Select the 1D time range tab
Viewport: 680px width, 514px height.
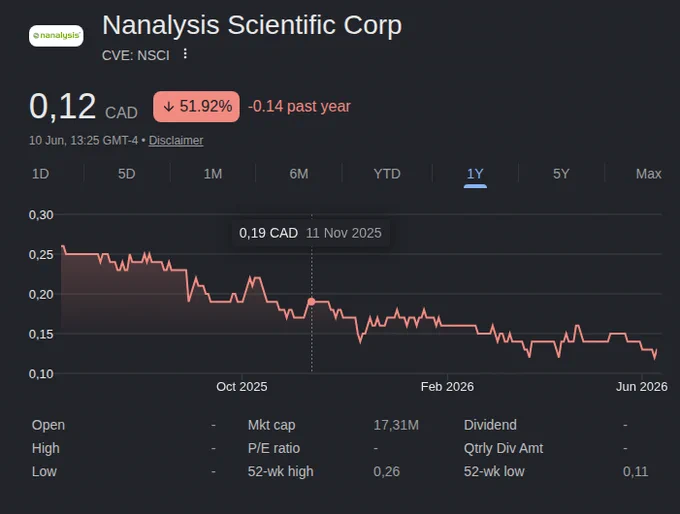41,174
